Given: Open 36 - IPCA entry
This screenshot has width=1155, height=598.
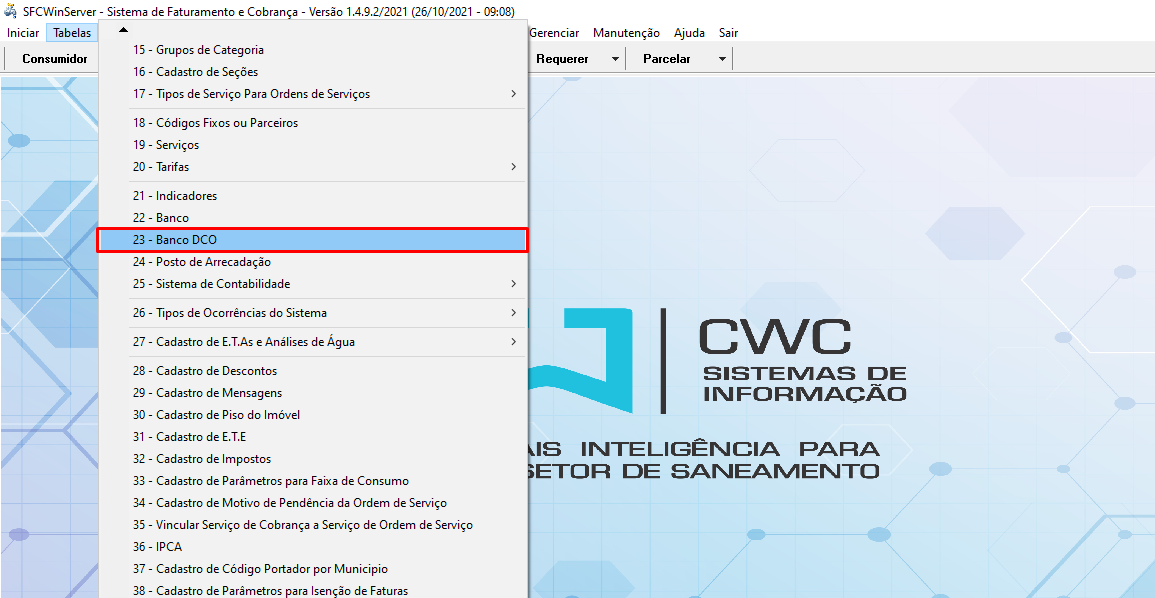Looking at the screenshot, I should pos(157,547).
